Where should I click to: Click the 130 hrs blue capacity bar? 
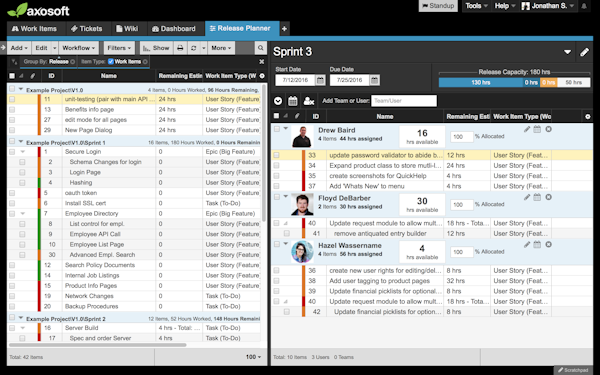(x=481, y=83)
